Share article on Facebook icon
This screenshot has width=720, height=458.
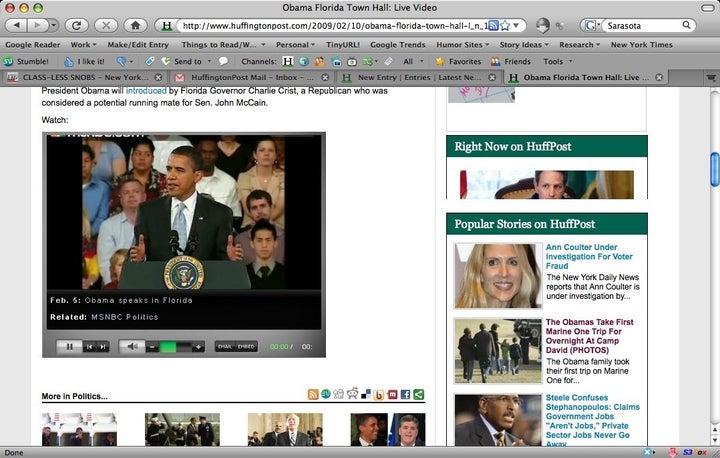pyautogui.click(x=405, y=394)
